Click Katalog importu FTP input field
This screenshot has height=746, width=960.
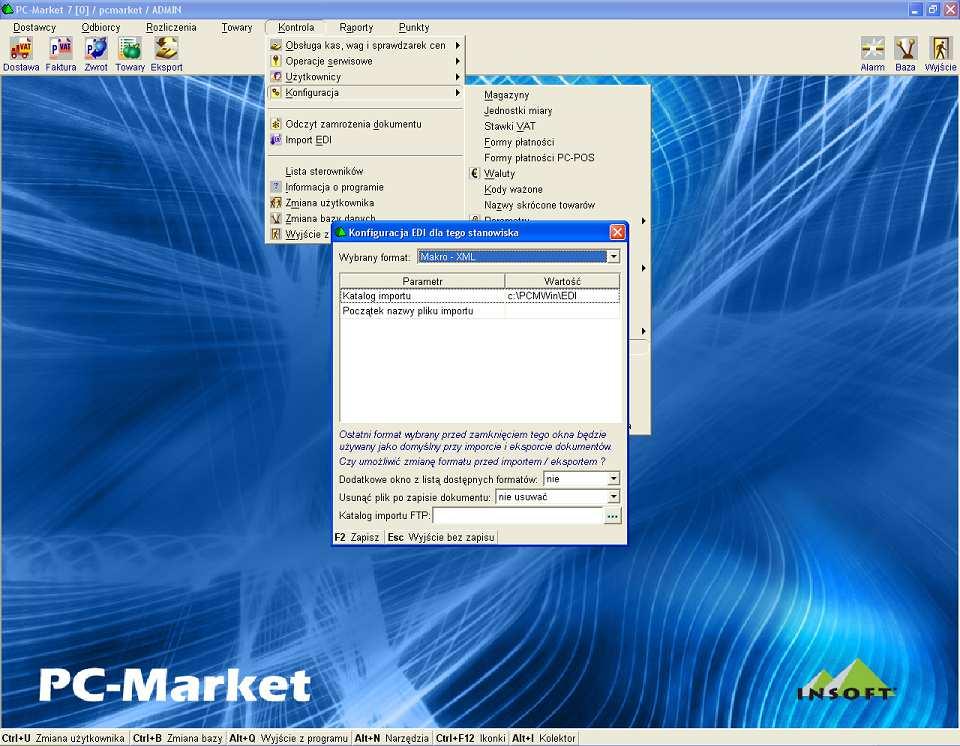click(518, 516)
